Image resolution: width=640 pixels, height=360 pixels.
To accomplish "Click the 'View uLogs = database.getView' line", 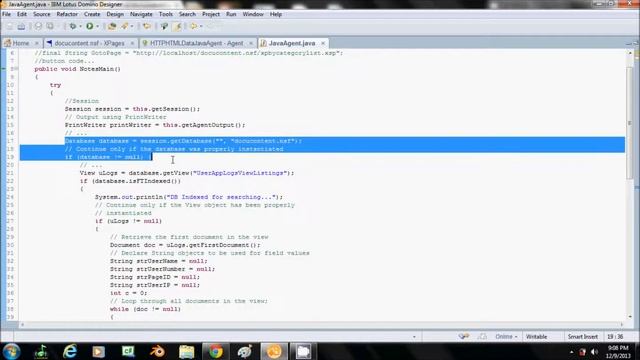I will (x=187, y=173).
